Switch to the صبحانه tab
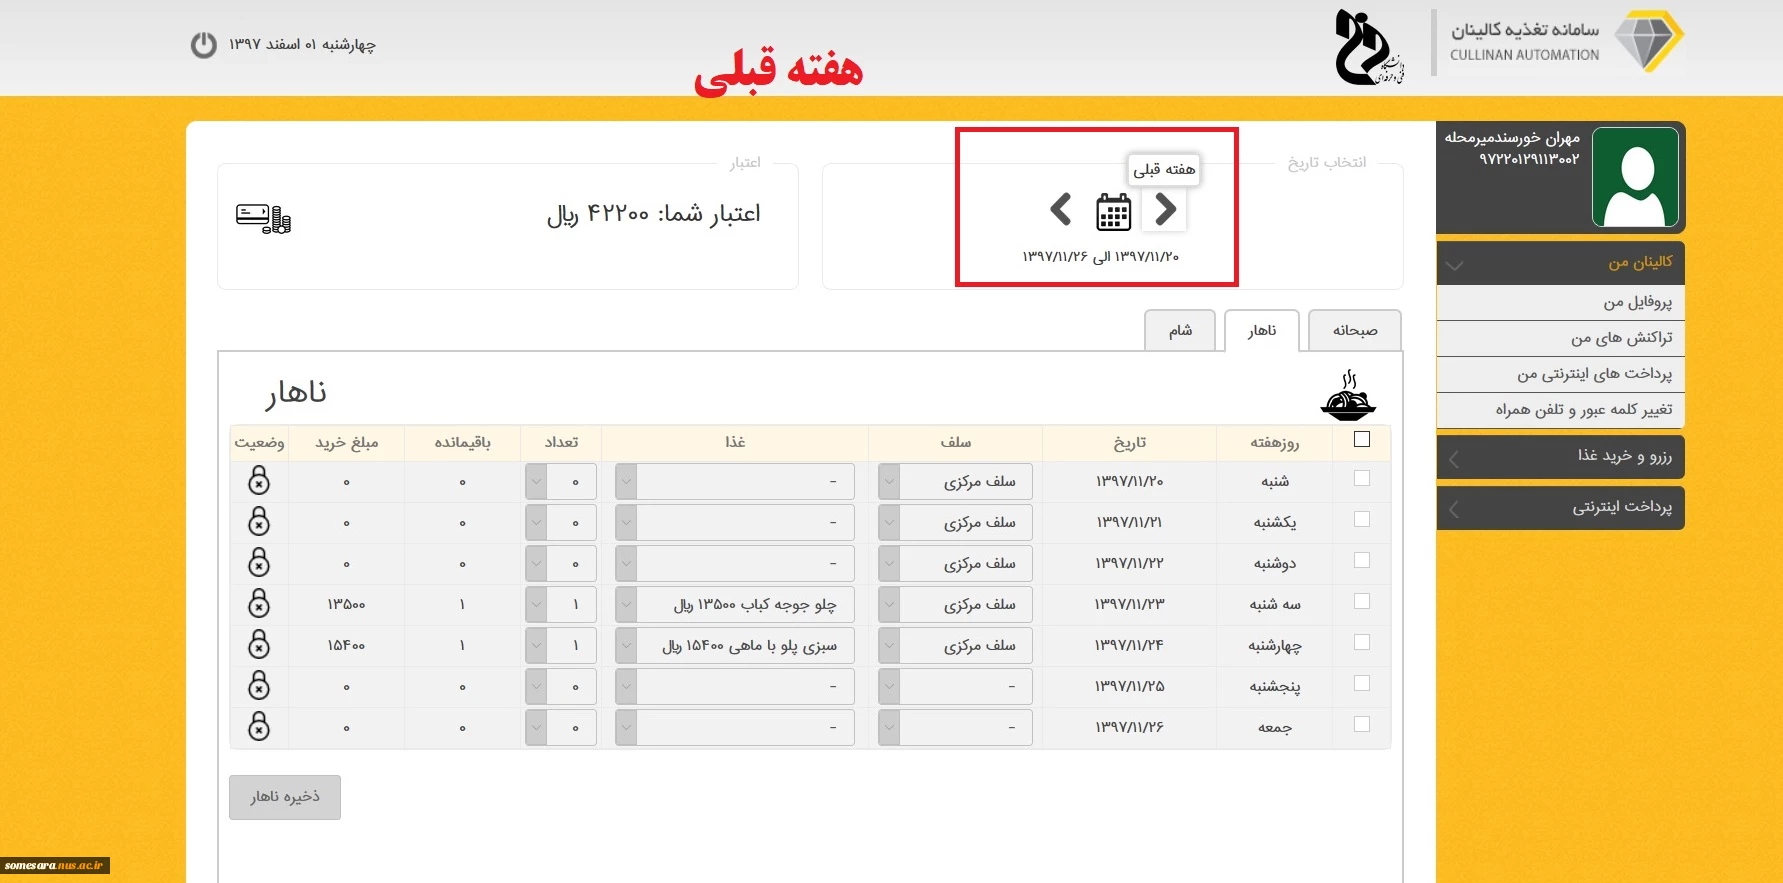1783x883 pixels. (1355, 331)
